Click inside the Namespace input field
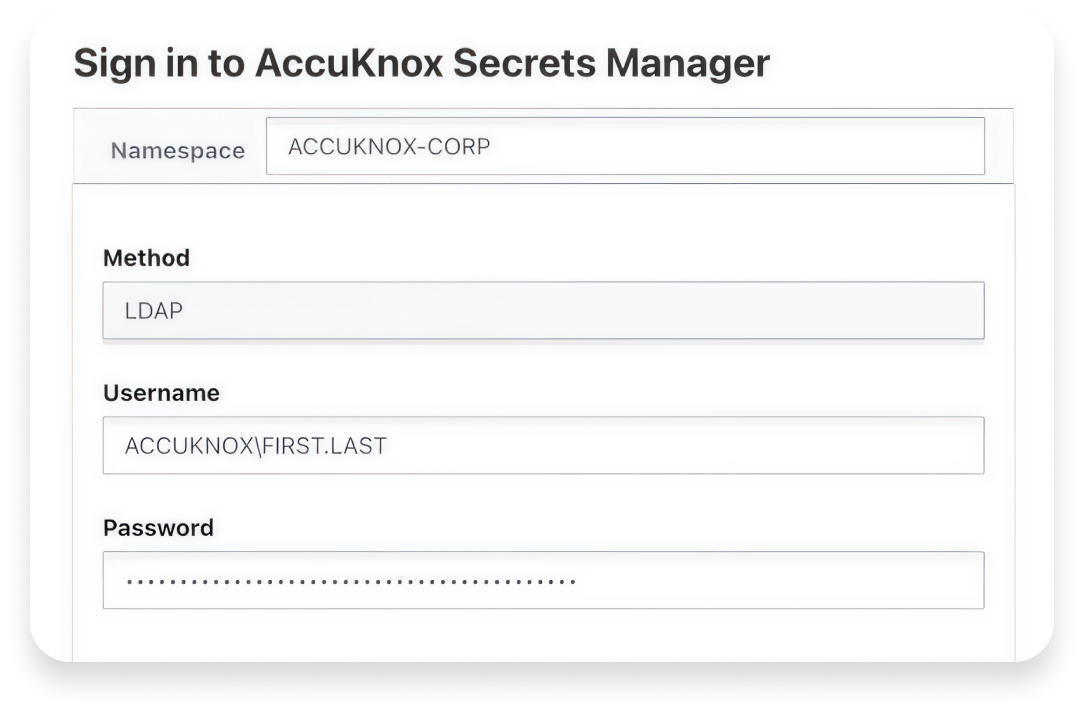1084x712 pixels. [x=625, y=146]
